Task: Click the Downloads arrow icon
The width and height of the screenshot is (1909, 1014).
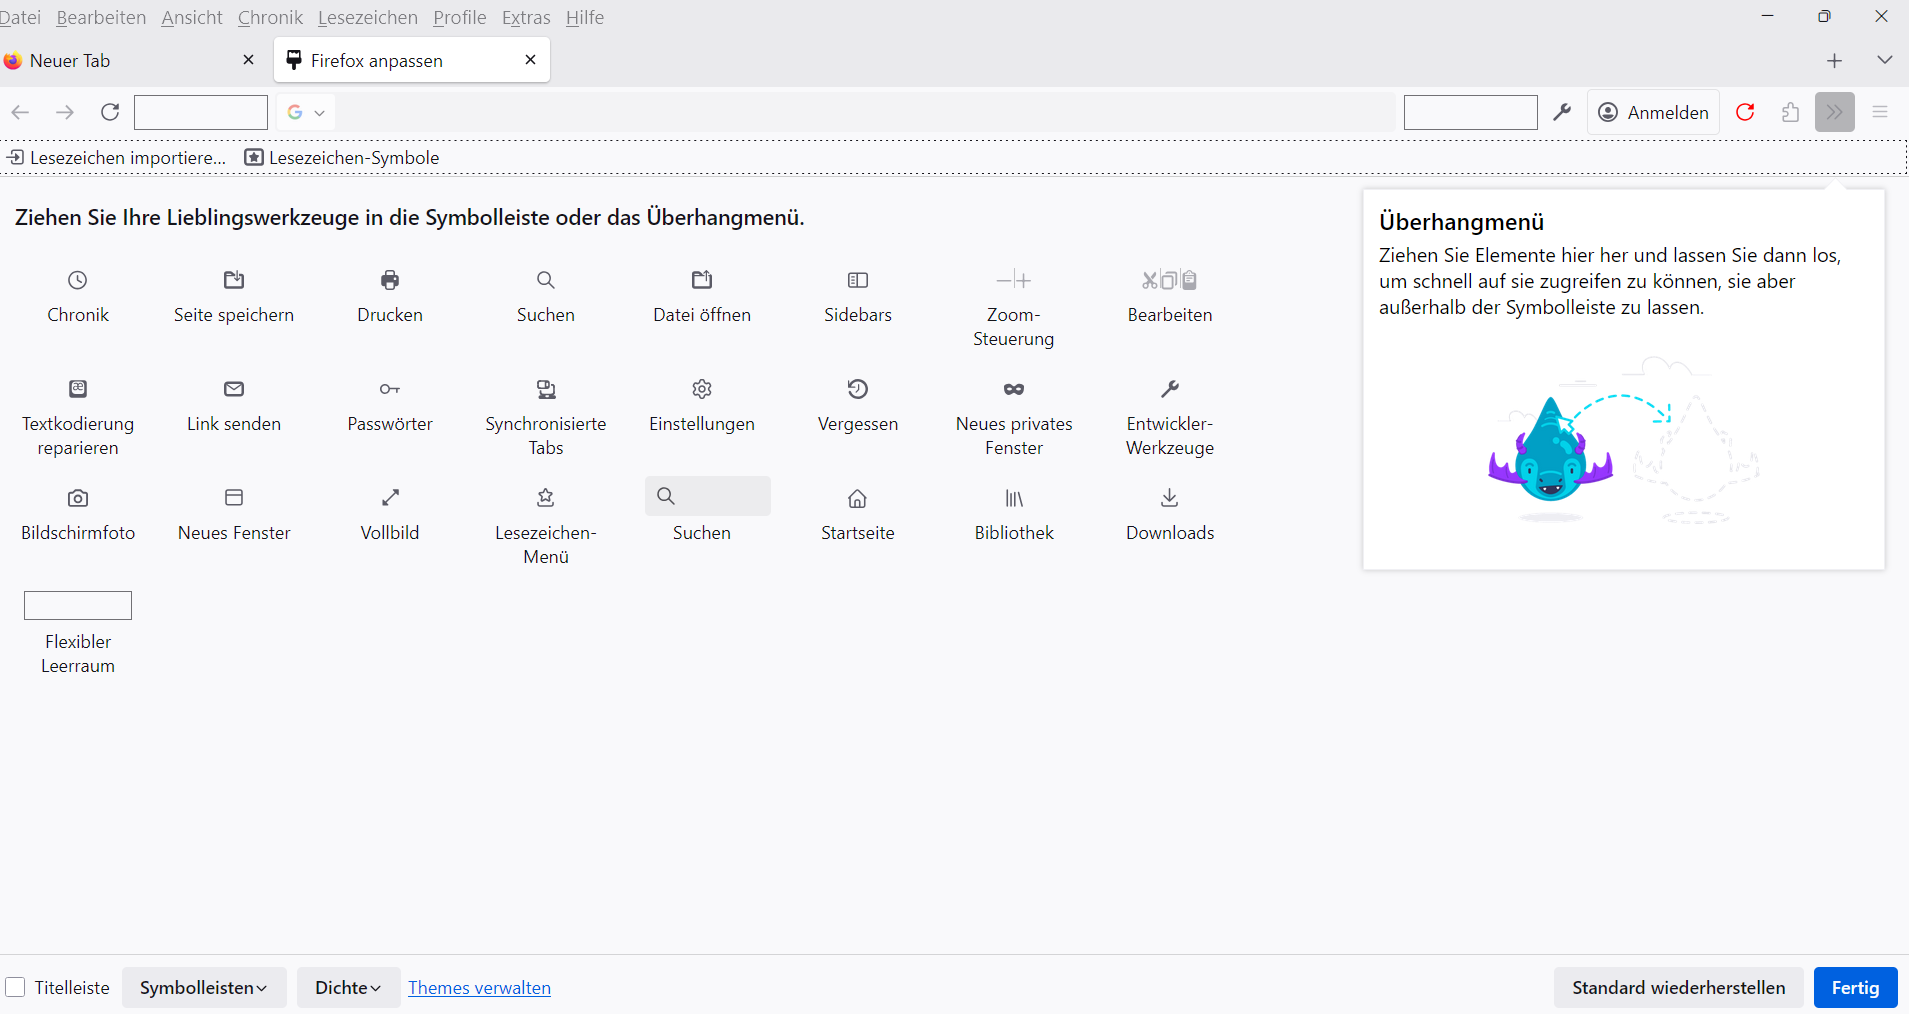Action: tap(1170, 498)
